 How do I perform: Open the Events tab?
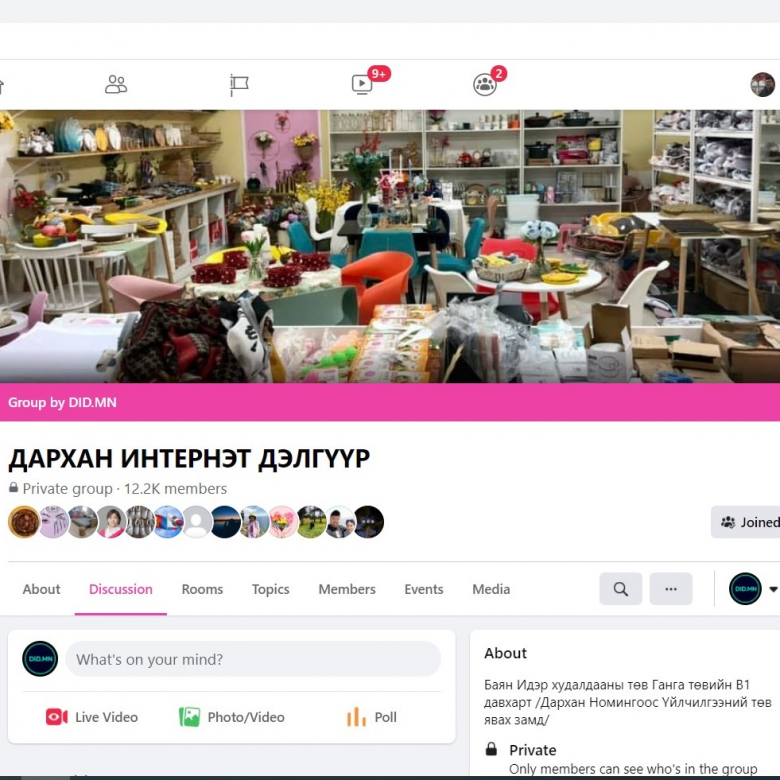tap(423, 589)
